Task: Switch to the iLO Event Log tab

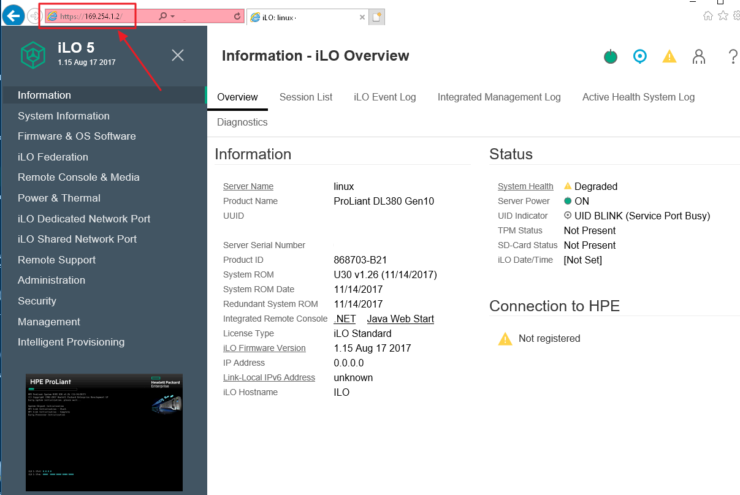Action: click(385, 97)
